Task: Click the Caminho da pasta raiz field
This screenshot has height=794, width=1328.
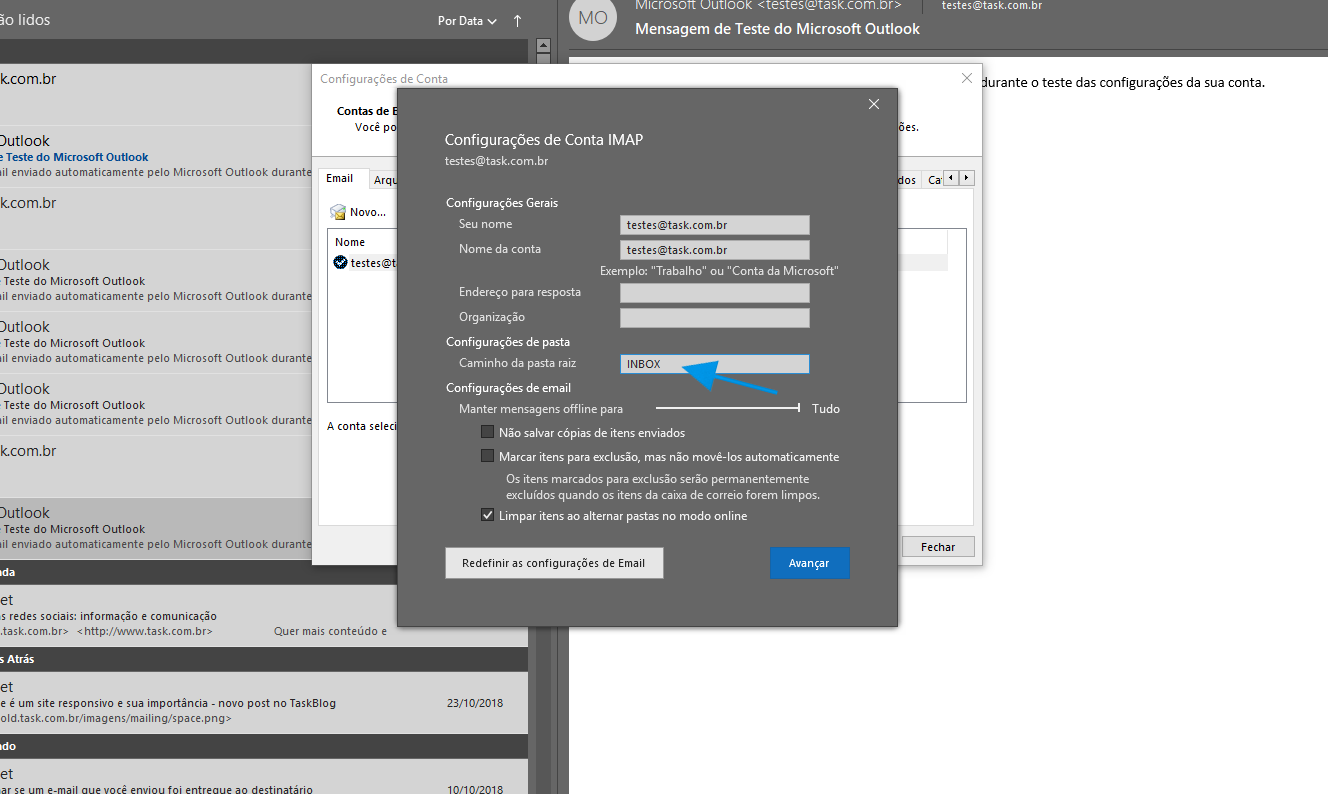Action: [714, 364]
